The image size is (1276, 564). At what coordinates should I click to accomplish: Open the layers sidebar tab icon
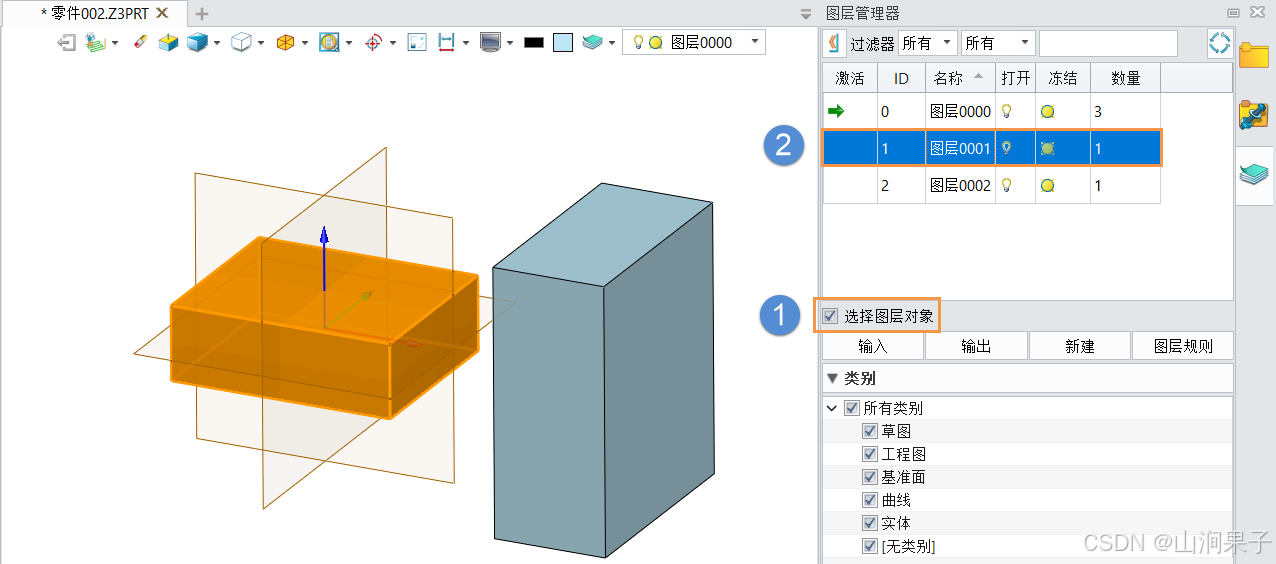pos(1254,175)
